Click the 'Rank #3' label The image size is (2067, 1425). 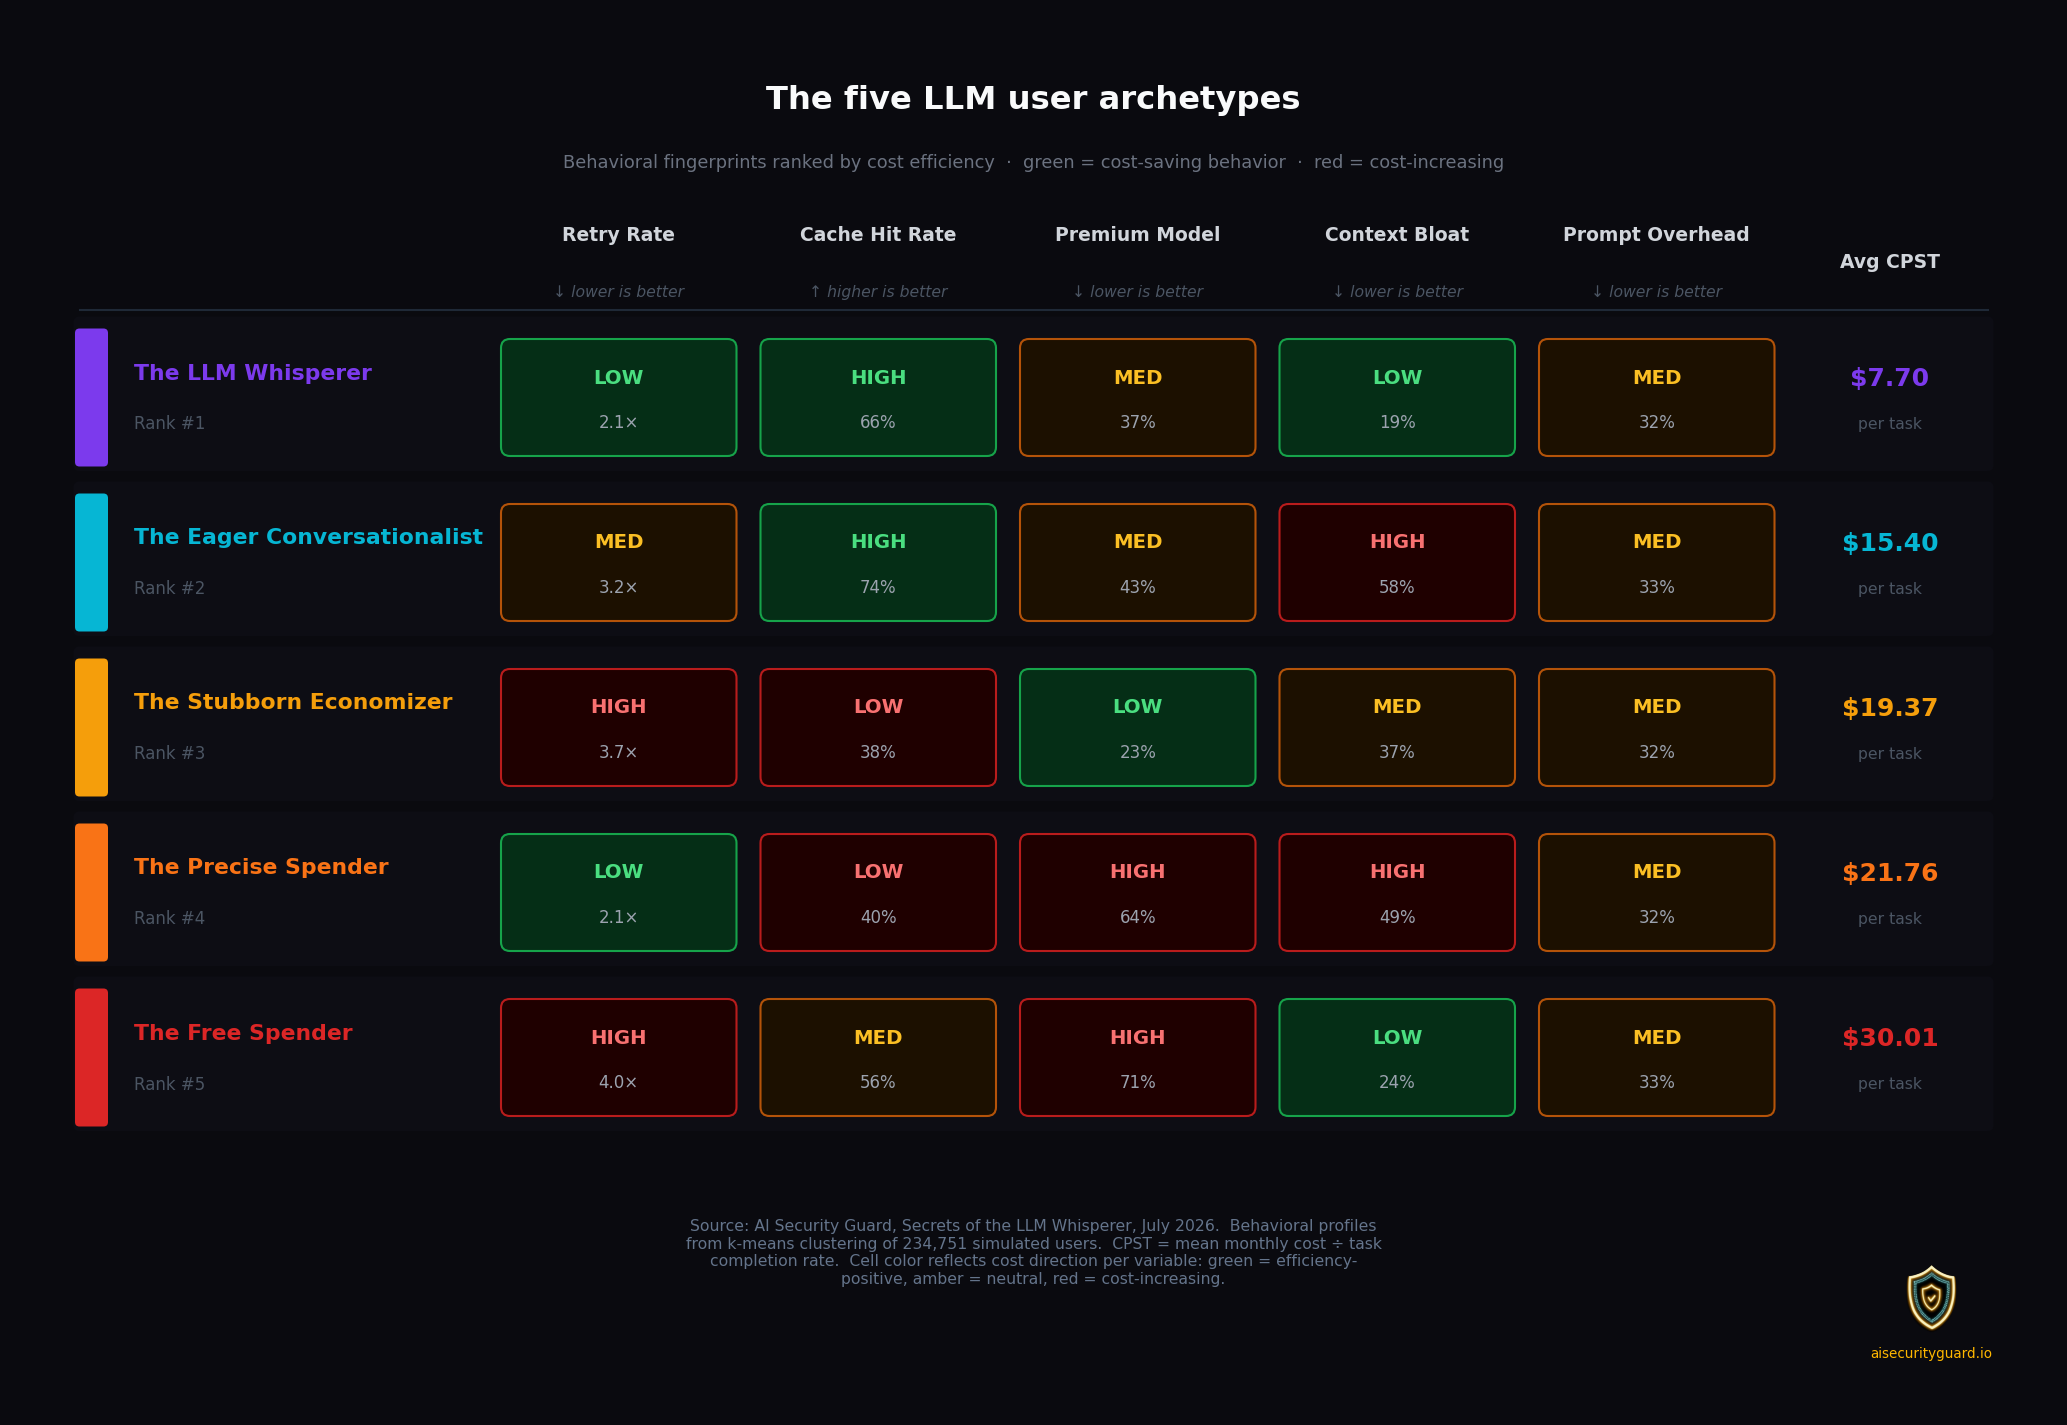point(169,753)
